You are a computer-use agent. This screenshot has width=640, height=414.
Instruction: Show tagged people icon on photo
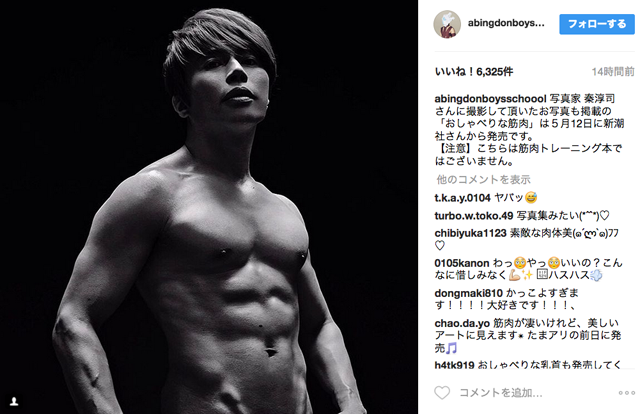tap(14, 401)
